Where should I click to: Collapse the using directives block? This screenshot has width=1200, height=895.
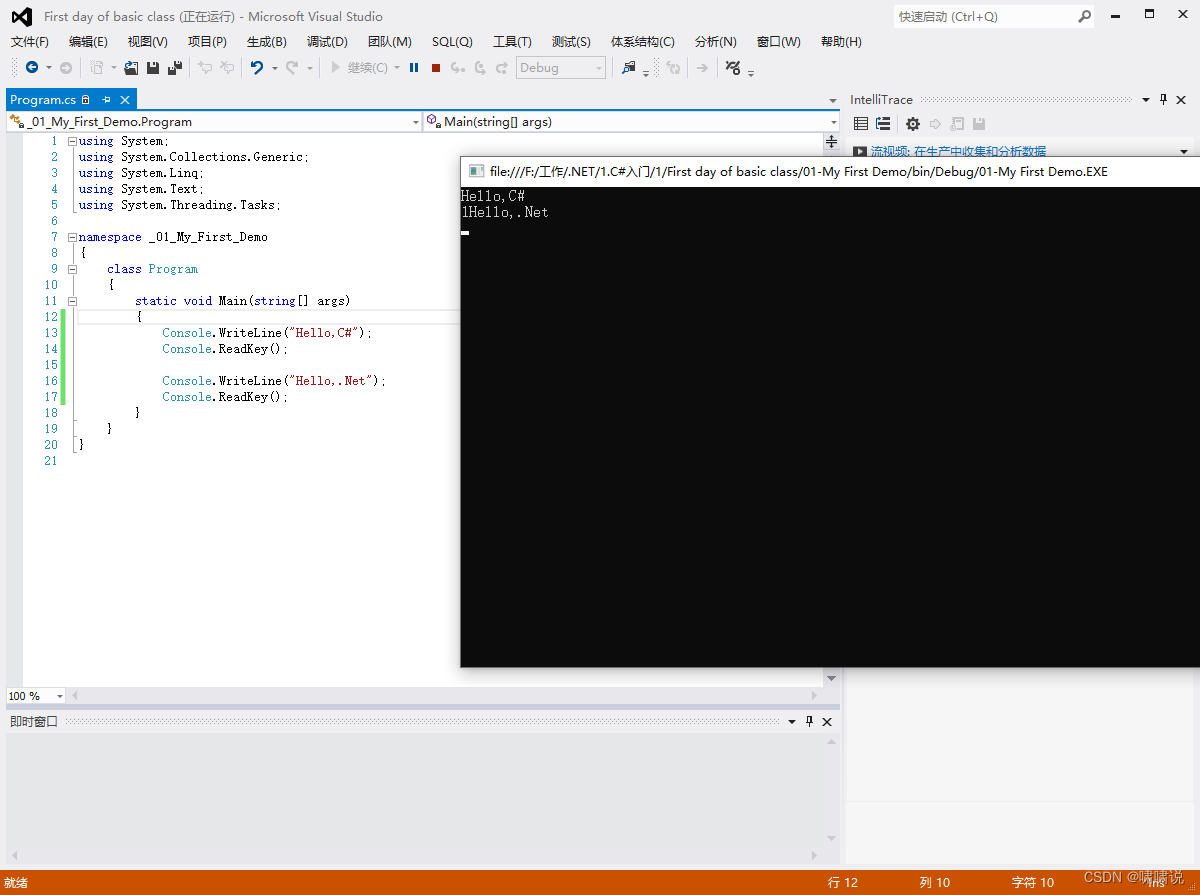(x=72, y=141)
